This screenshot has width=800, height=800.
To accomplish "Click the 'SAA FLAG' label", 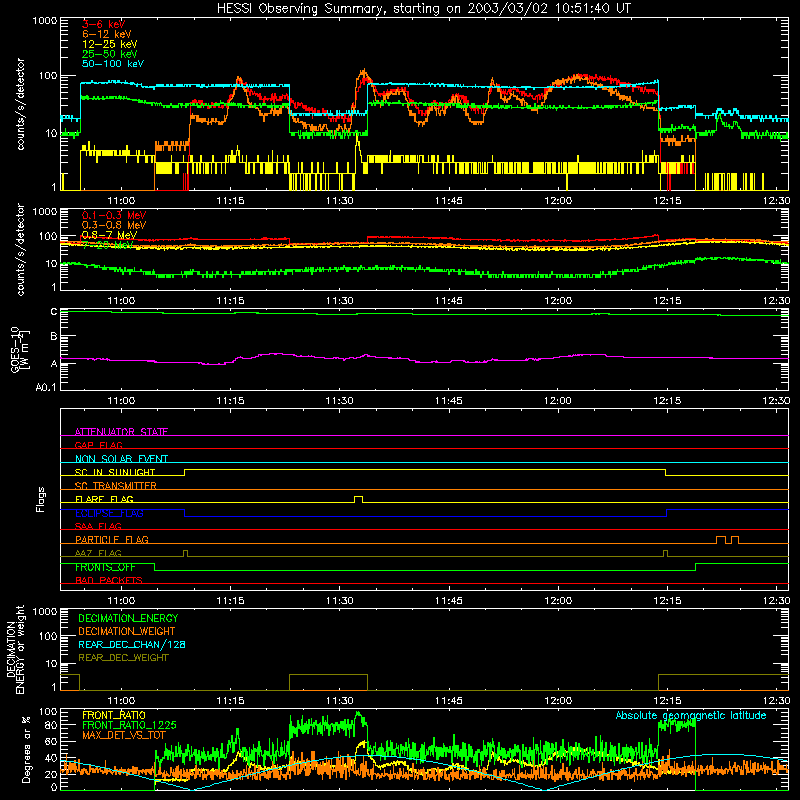I will coord(98,526).
